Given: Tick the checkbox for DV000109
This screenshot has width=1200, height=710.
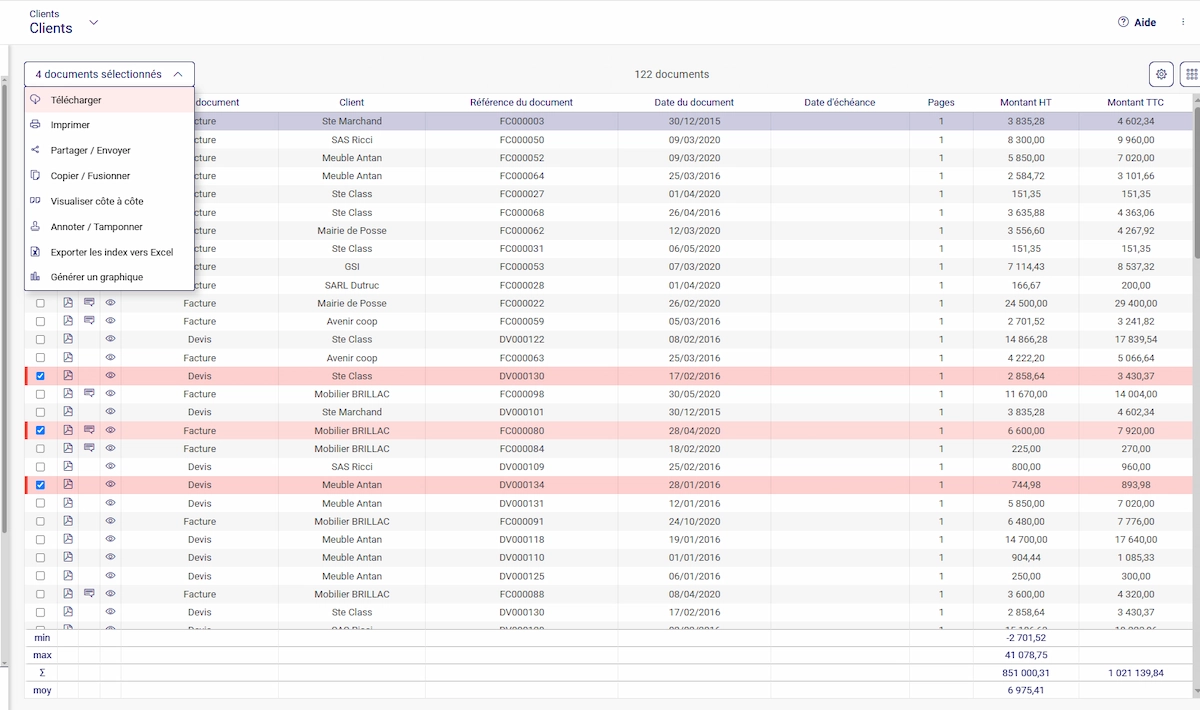Looking at the screenshot, I should click(x=40, y=467).
